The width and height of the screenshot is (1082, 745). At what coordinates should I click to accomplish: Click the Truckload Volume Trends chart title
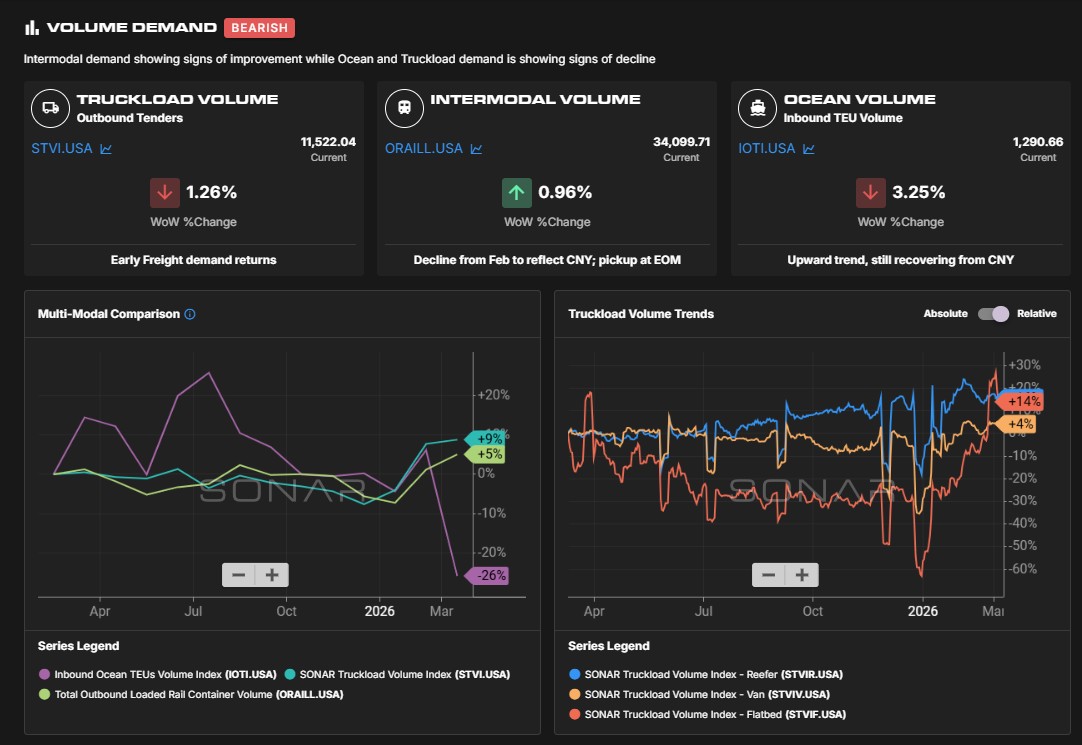coord(641,314)
